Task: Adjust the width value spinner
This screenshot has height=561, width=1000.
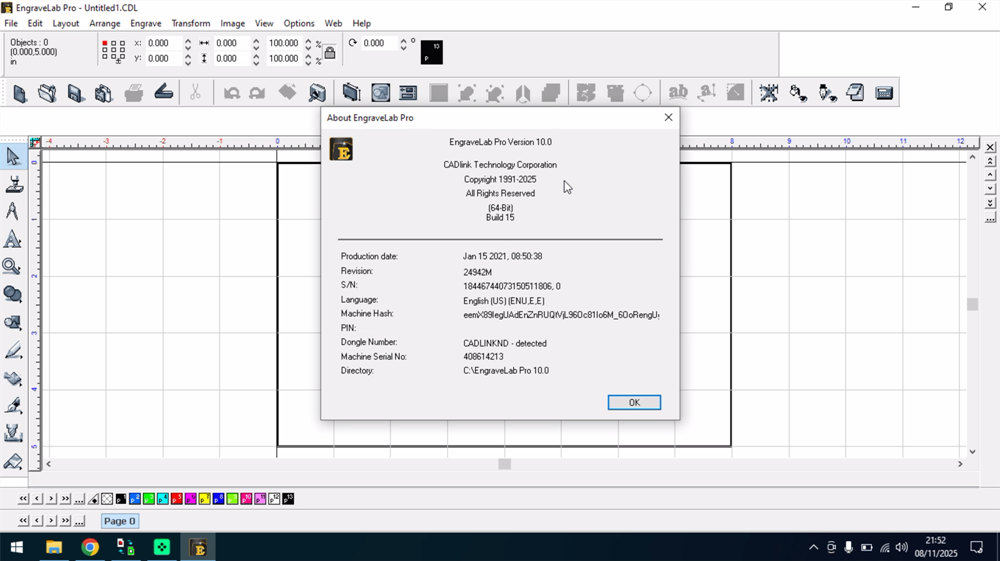Action: coord(256,43)
